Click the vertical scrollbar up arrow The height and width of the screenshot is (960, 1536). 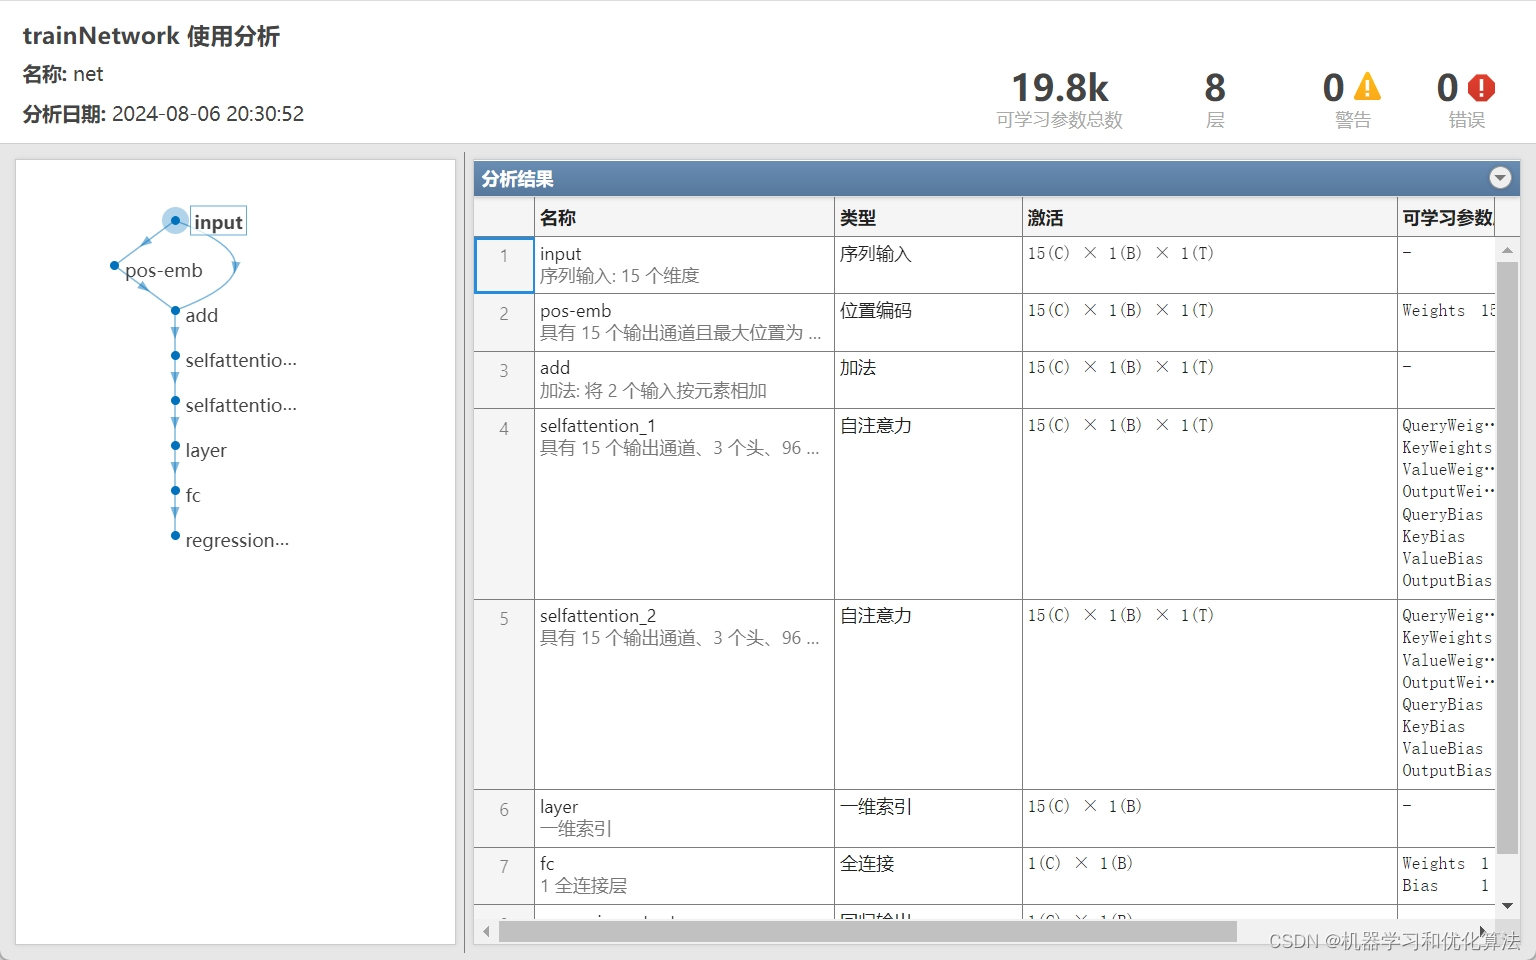[x=1507, y=249]
